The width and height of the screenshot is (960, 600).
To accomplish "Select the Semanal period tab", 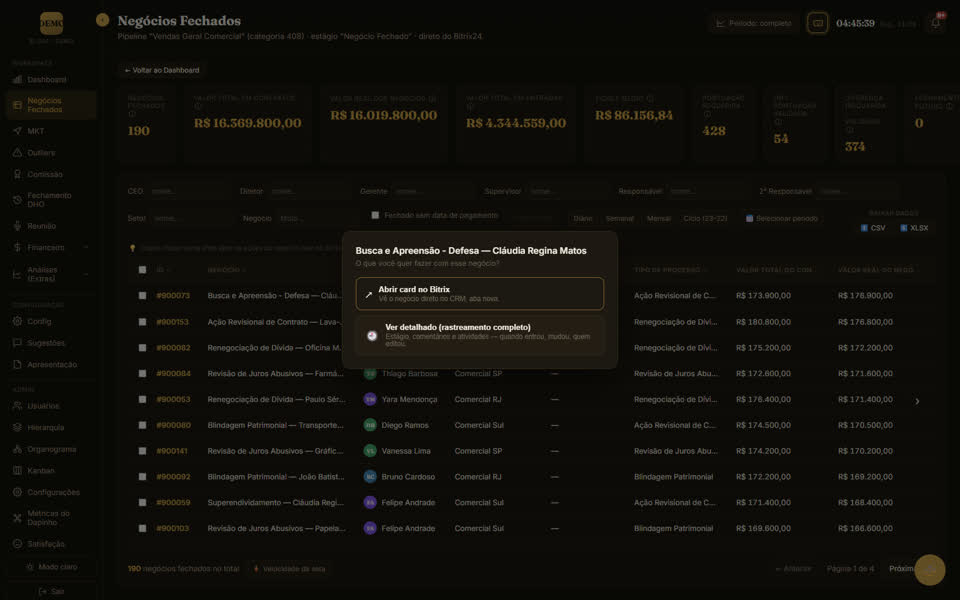I will 620,219.
